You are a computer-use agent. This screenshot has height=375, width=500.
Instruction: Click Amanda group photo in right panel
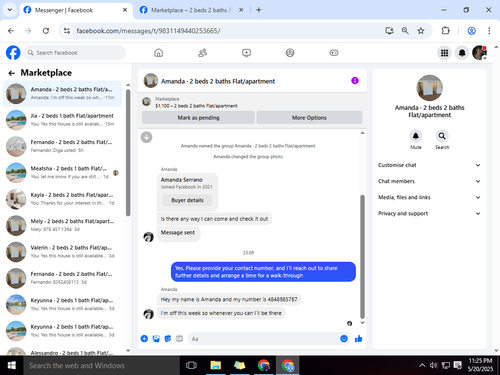coord(430,88)
